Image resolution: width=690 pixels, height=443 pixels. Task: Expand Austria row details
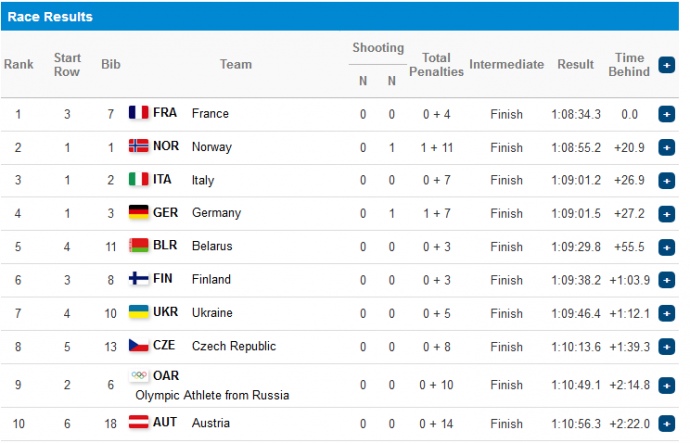point(667,424)
